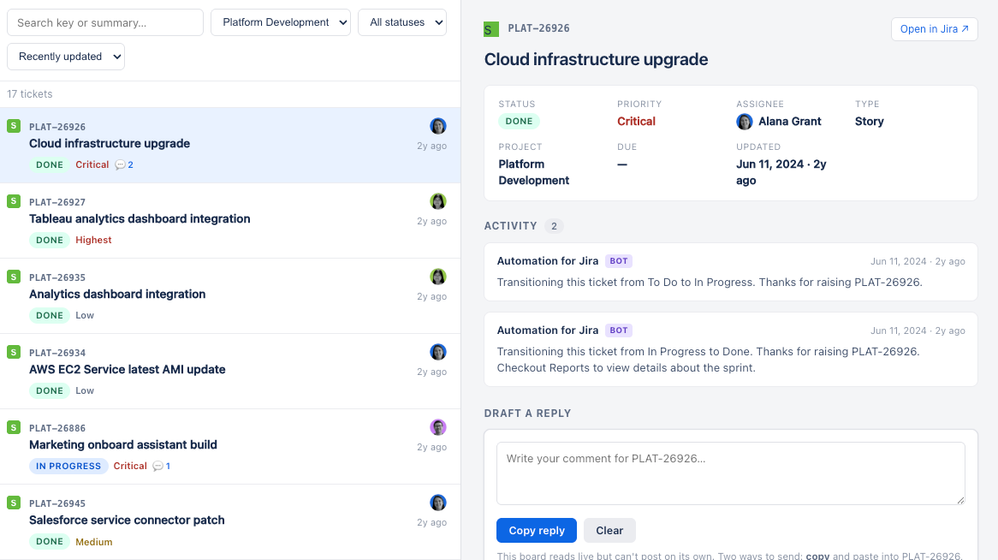Click the first BOT badge in activity
The height and width of the screenshot is (560, 998).
point(619,261)
